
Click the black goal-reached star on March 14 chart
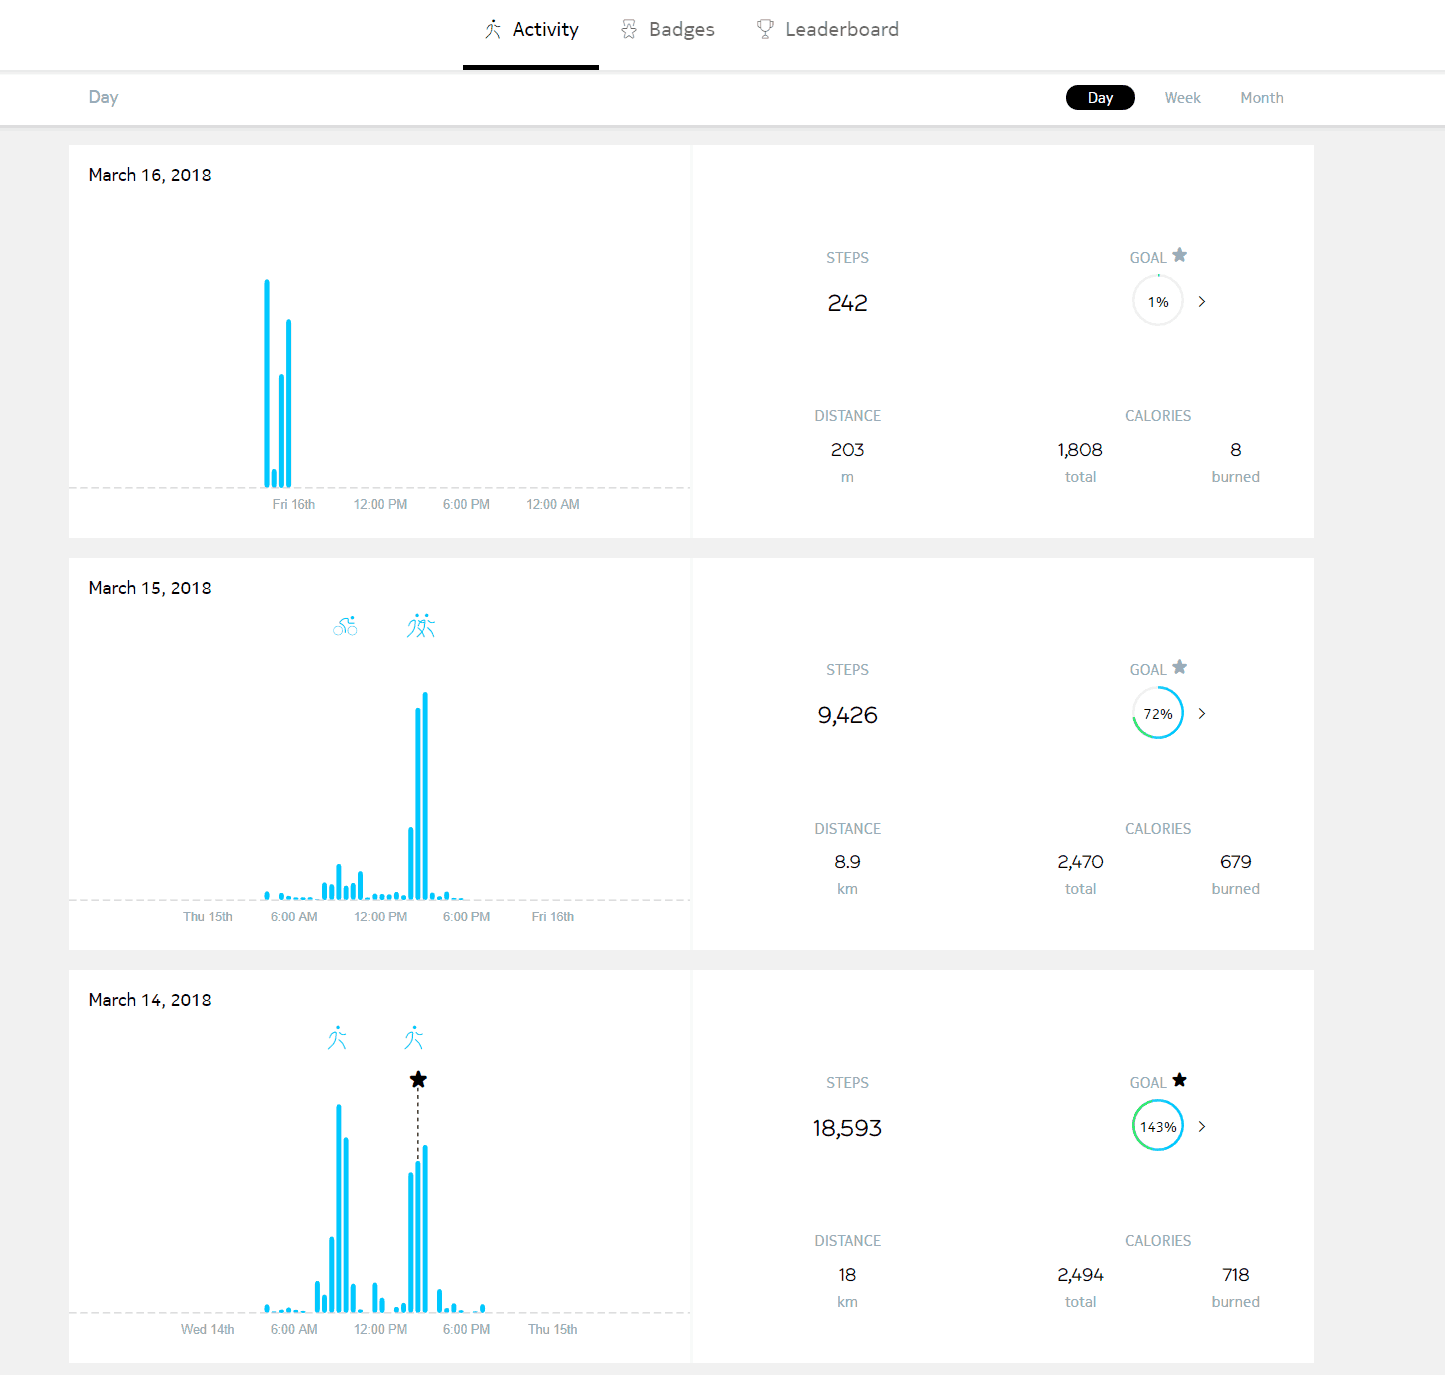pyautogui.click(x=418, y=1080)
